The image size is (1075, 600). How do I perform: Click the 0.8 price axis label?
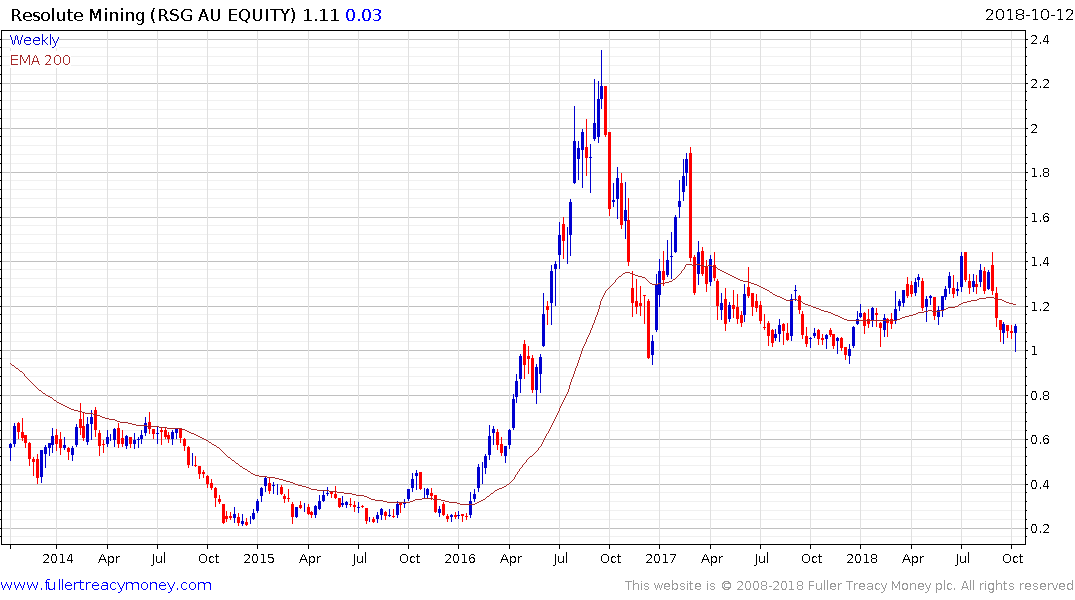coord(1040,395)
